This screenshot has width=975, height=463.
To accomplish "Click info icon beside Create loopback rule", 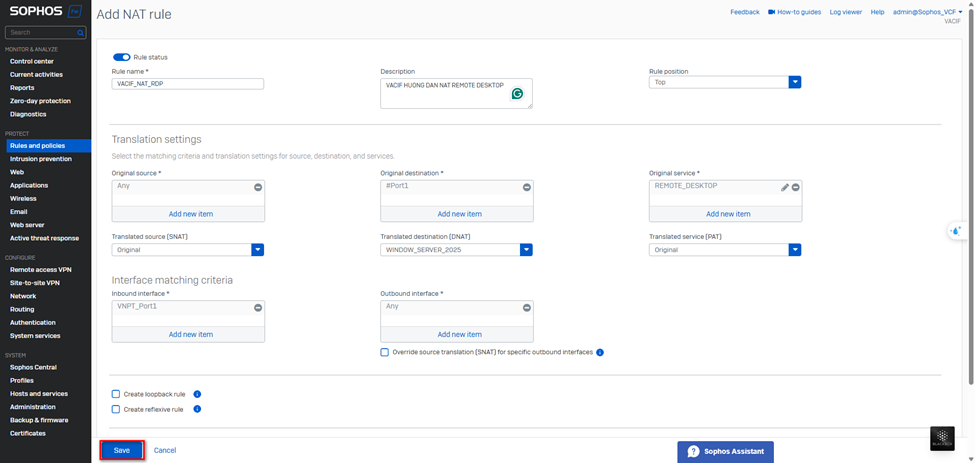I will [197, 394].
